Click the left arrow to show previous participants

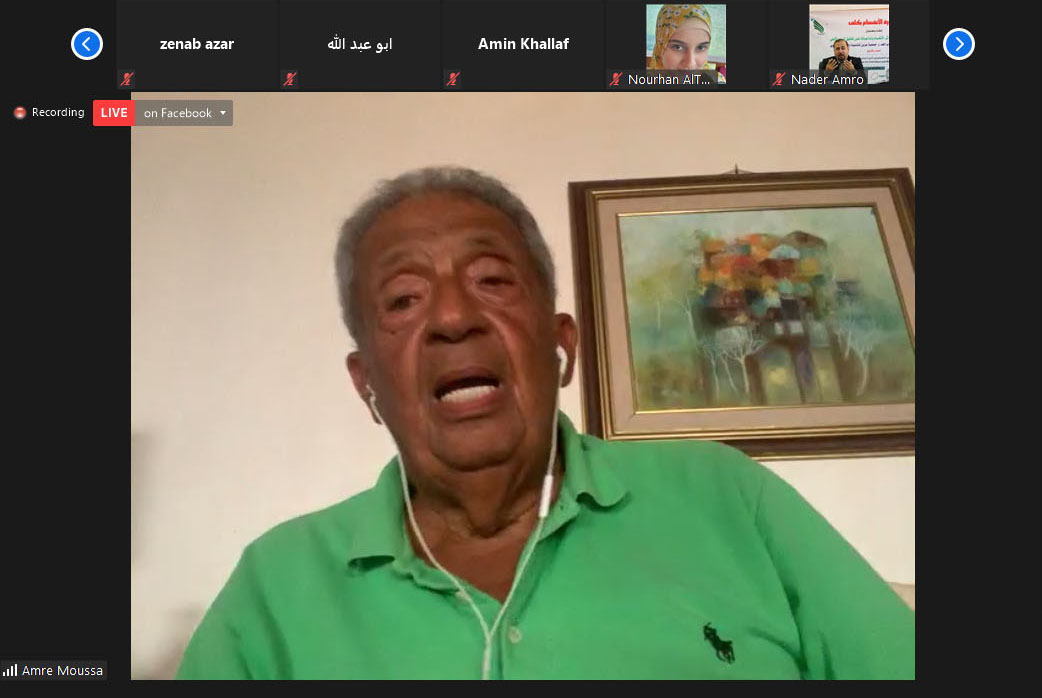87,44
